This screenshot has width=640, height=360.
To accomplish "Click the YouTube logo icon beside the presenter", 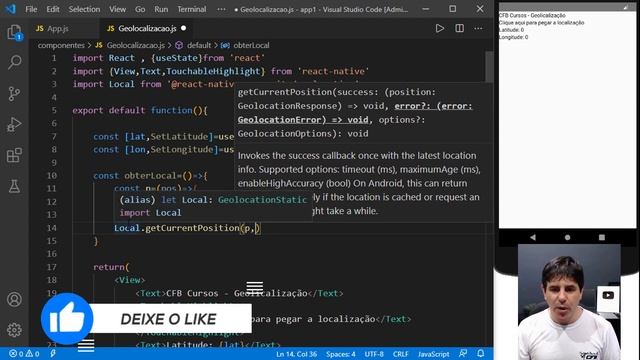I will coord(608,295).
